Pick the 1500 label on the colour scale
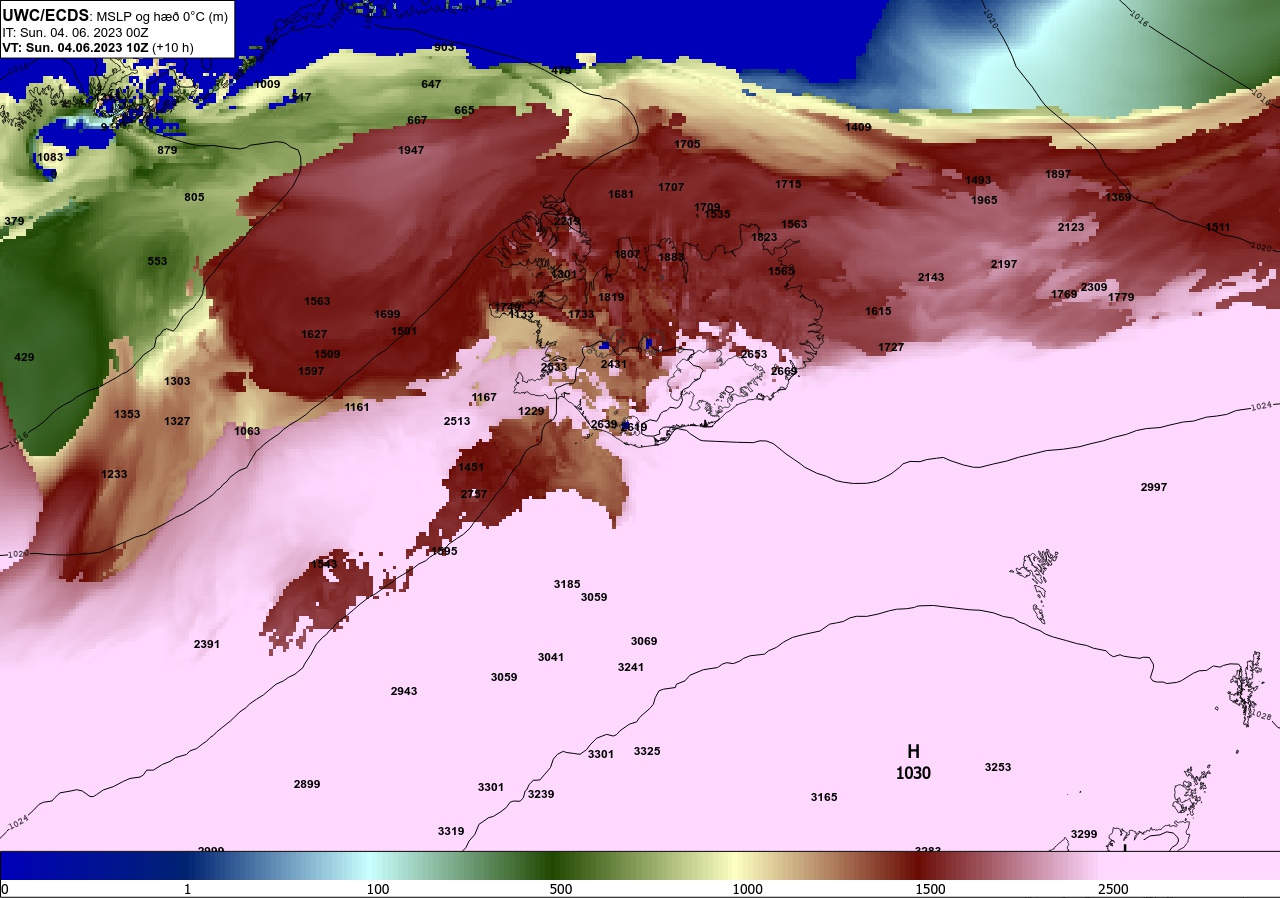Viewport: 1280px width, 898px height. (x=930, y=889)
